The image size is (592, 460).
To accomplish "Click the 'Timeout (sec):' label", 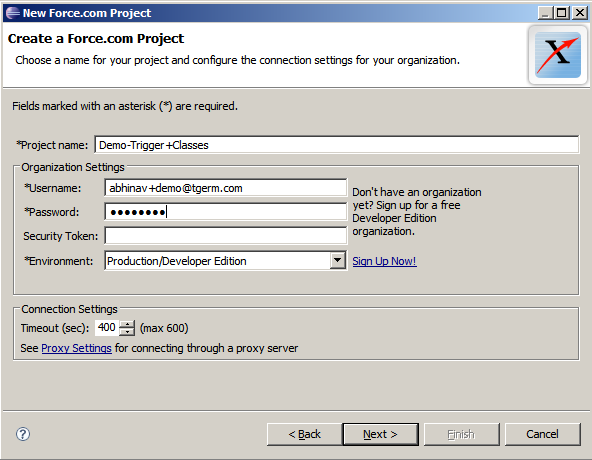I will 55,328.
